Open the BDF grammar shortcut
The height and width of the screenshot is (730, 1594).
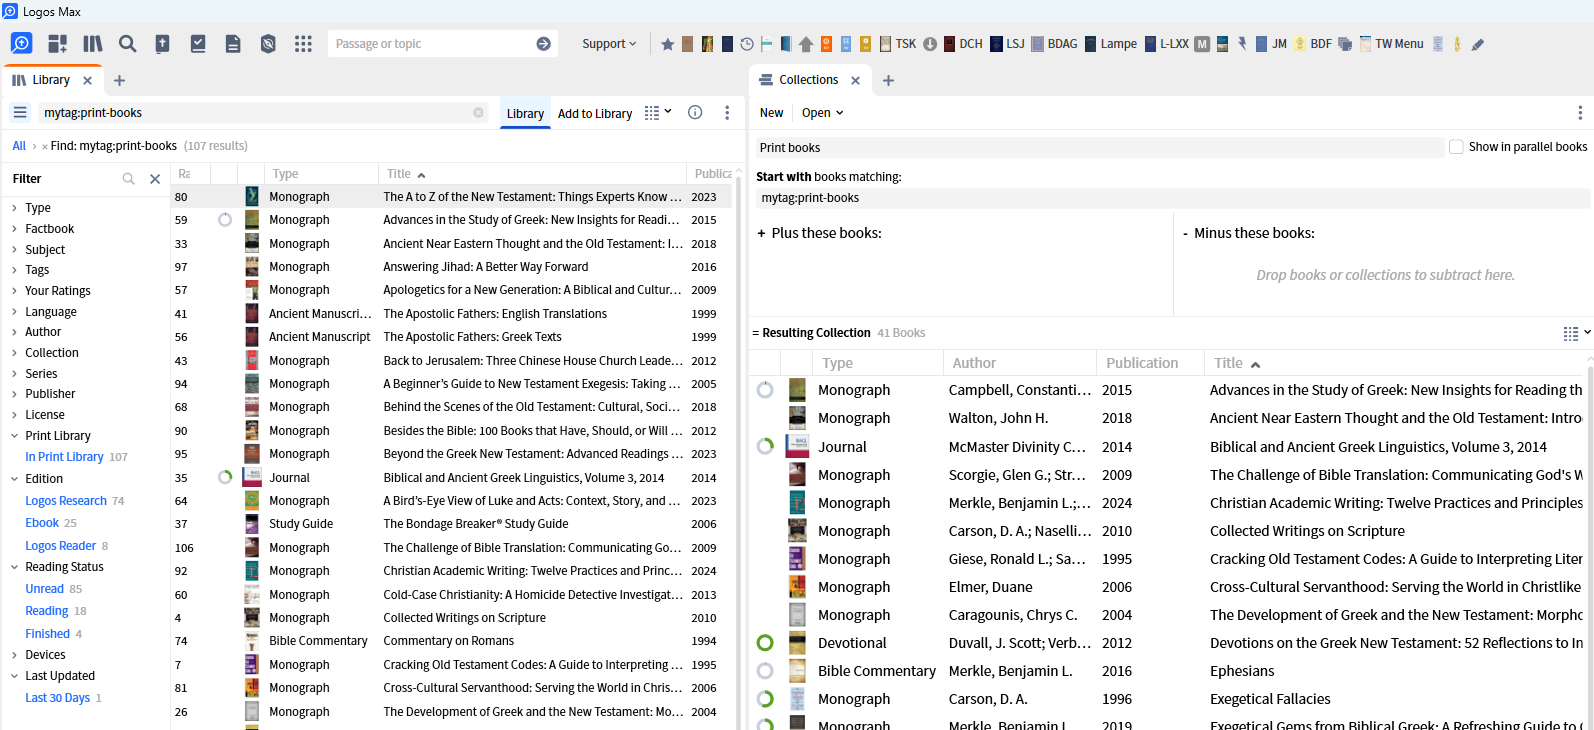pos(1313,44)
